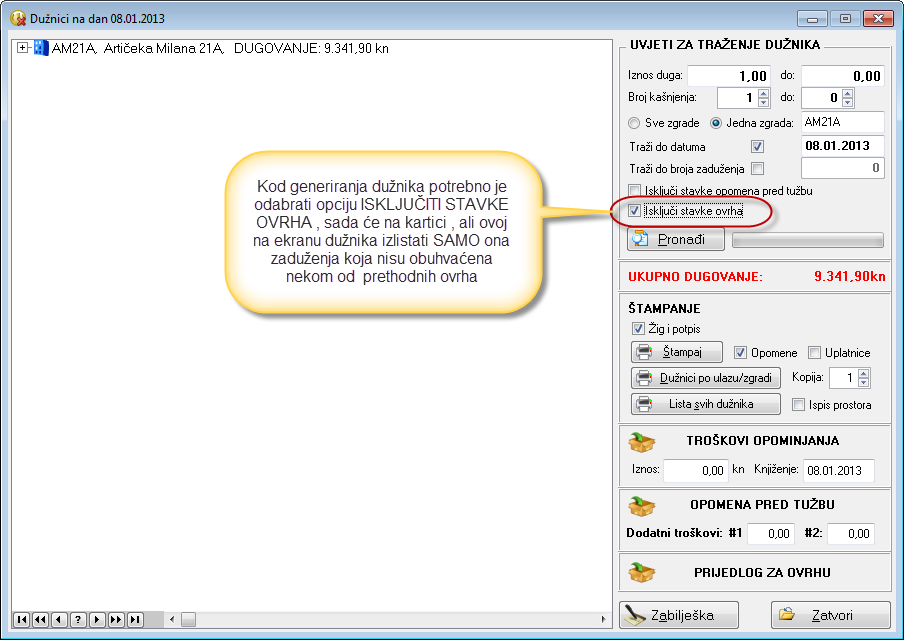This screenshot has width=904, height=640.
Task: Click the Kopija number field
Action: (843, 378)
